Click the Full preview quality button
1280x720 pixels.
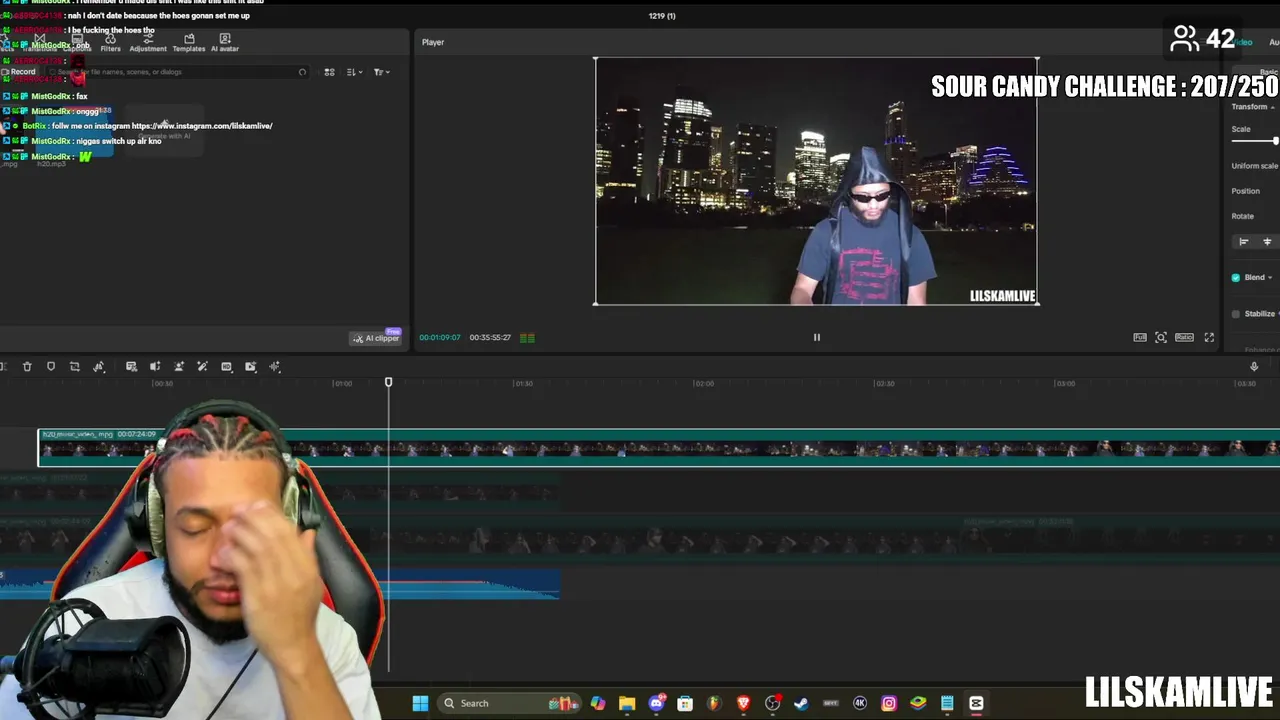click(x=1140, y=337)
